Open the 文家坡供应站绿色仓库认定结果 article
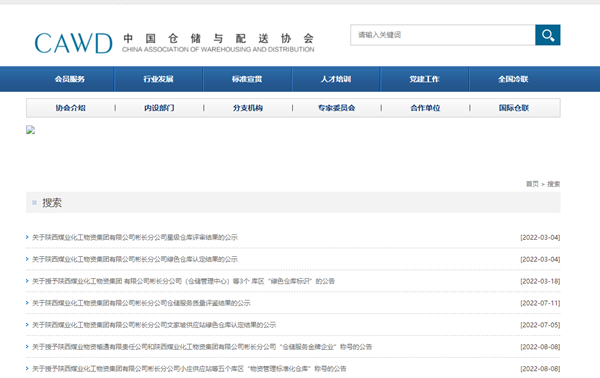This screenshot has height=378, width=600. point(154,325)
